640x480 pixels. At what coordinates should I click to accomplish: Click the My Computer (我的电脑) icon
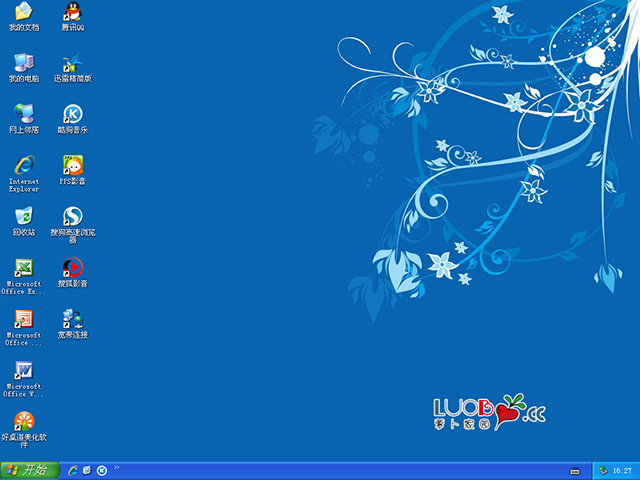[x=24, y=63]
